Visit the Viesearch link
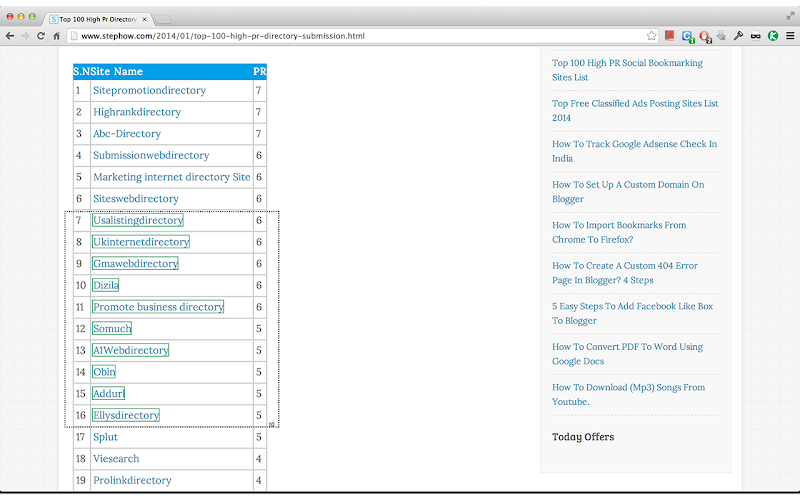 (x=116, y=459)
